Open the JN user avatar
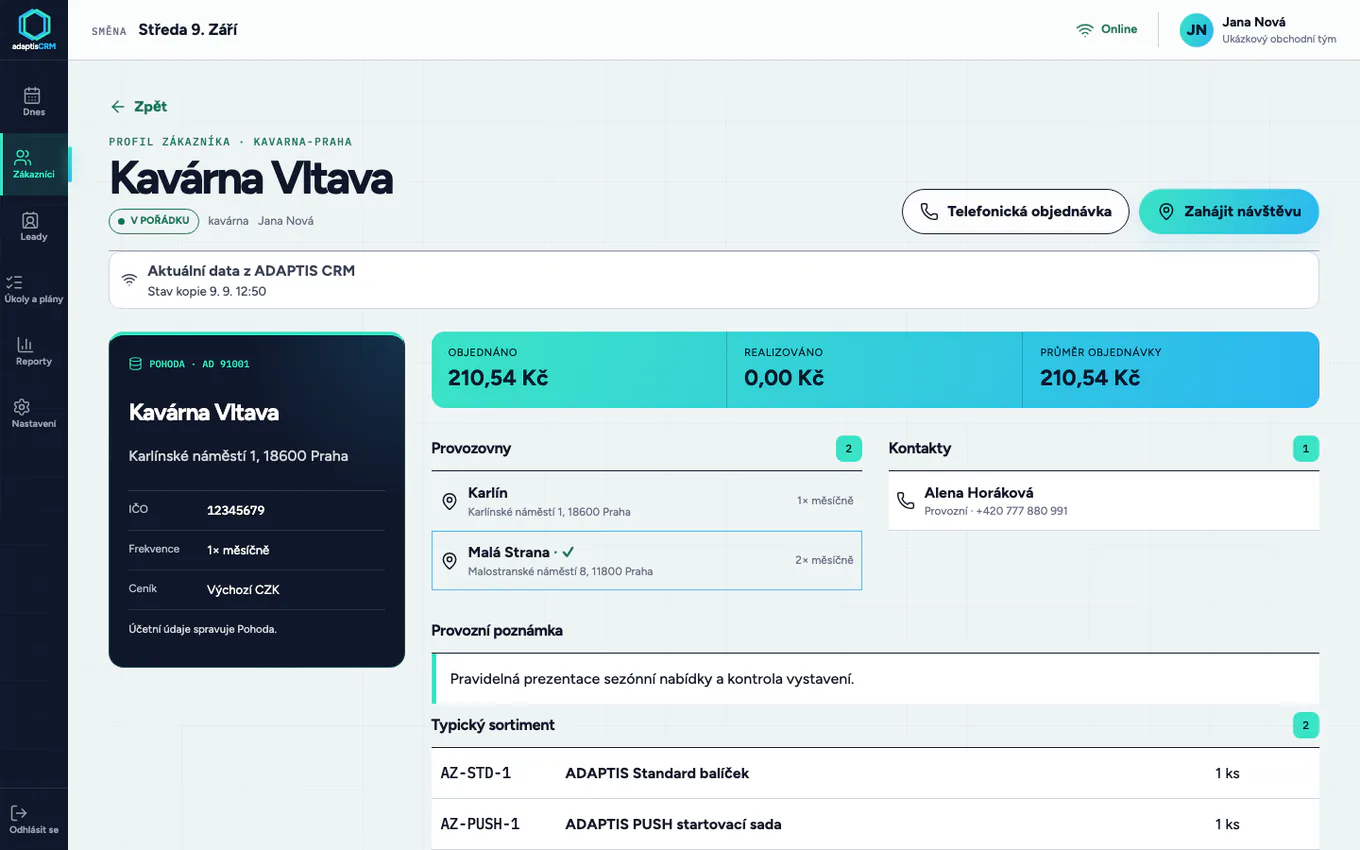 [1196, 30]
